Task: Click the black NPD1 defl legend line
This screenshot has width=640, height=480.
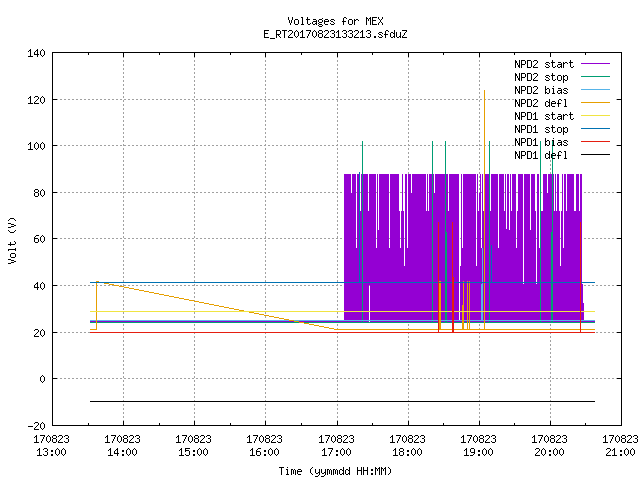Action: coord(596,155)
